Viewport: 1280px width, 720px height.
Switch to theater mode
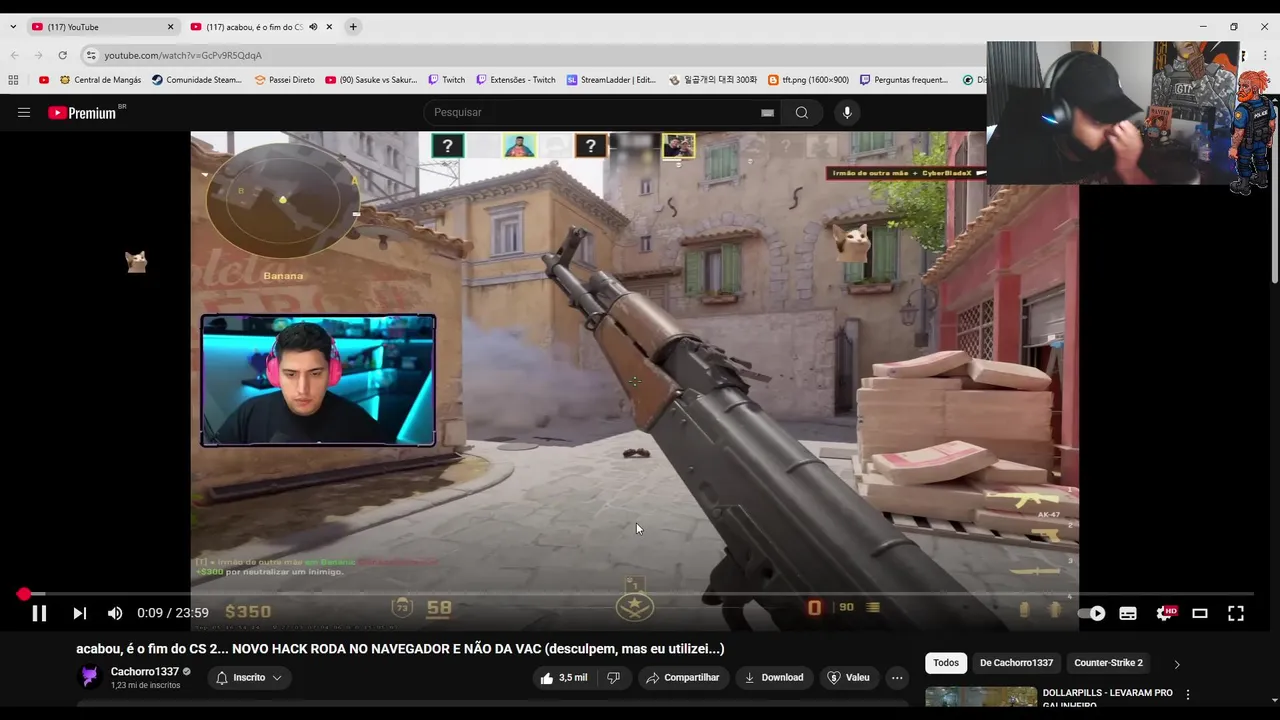pyautogui.click(x=1200, y=613)
